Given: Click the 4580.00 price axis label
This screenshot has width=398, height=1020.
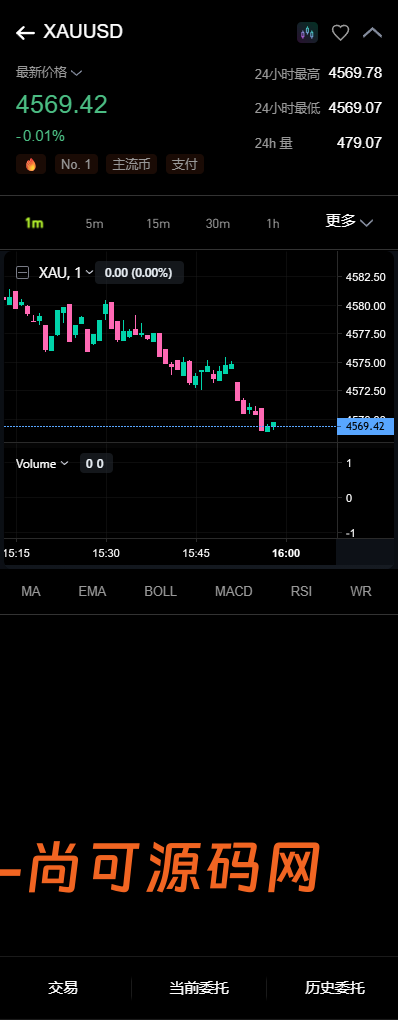Looking at the screenshot, I should tap(365, 306).
